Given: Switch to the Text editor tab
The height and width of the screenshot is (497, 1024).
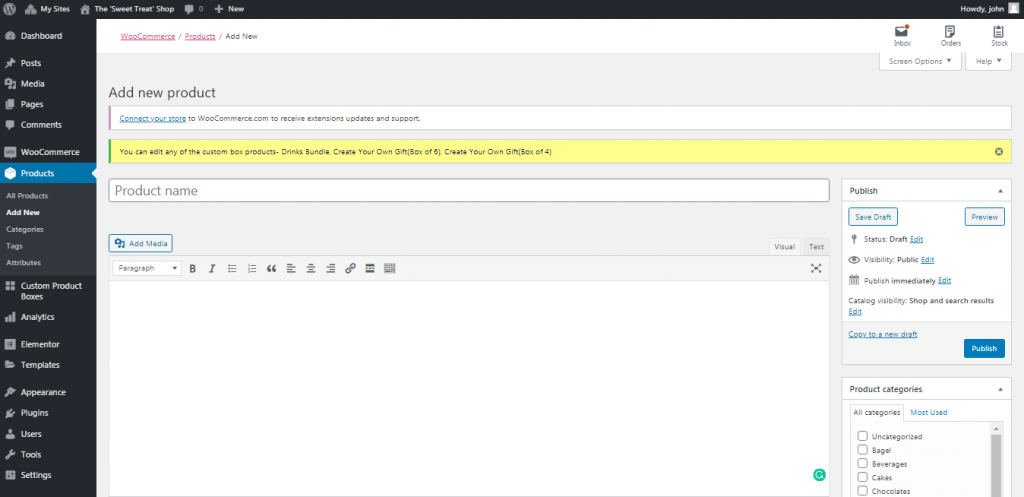Looking at the screenshot, I should 816,247.
